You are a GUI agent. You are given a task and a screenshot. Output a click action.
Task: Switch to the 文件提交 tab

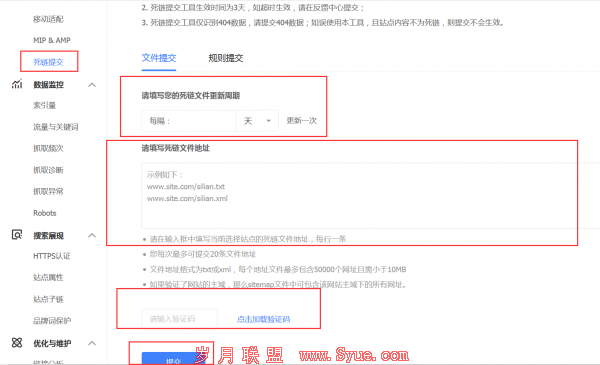(159, 58)
